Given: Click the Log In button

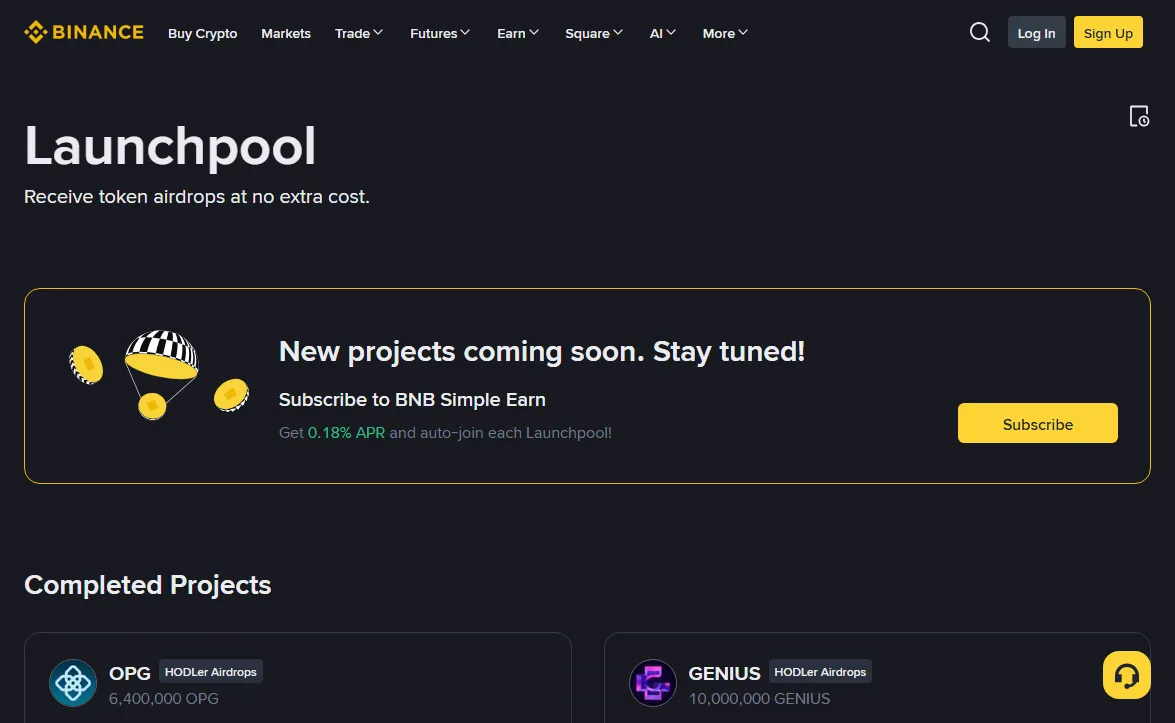Looking at the screenshot, I should 1036,32.
